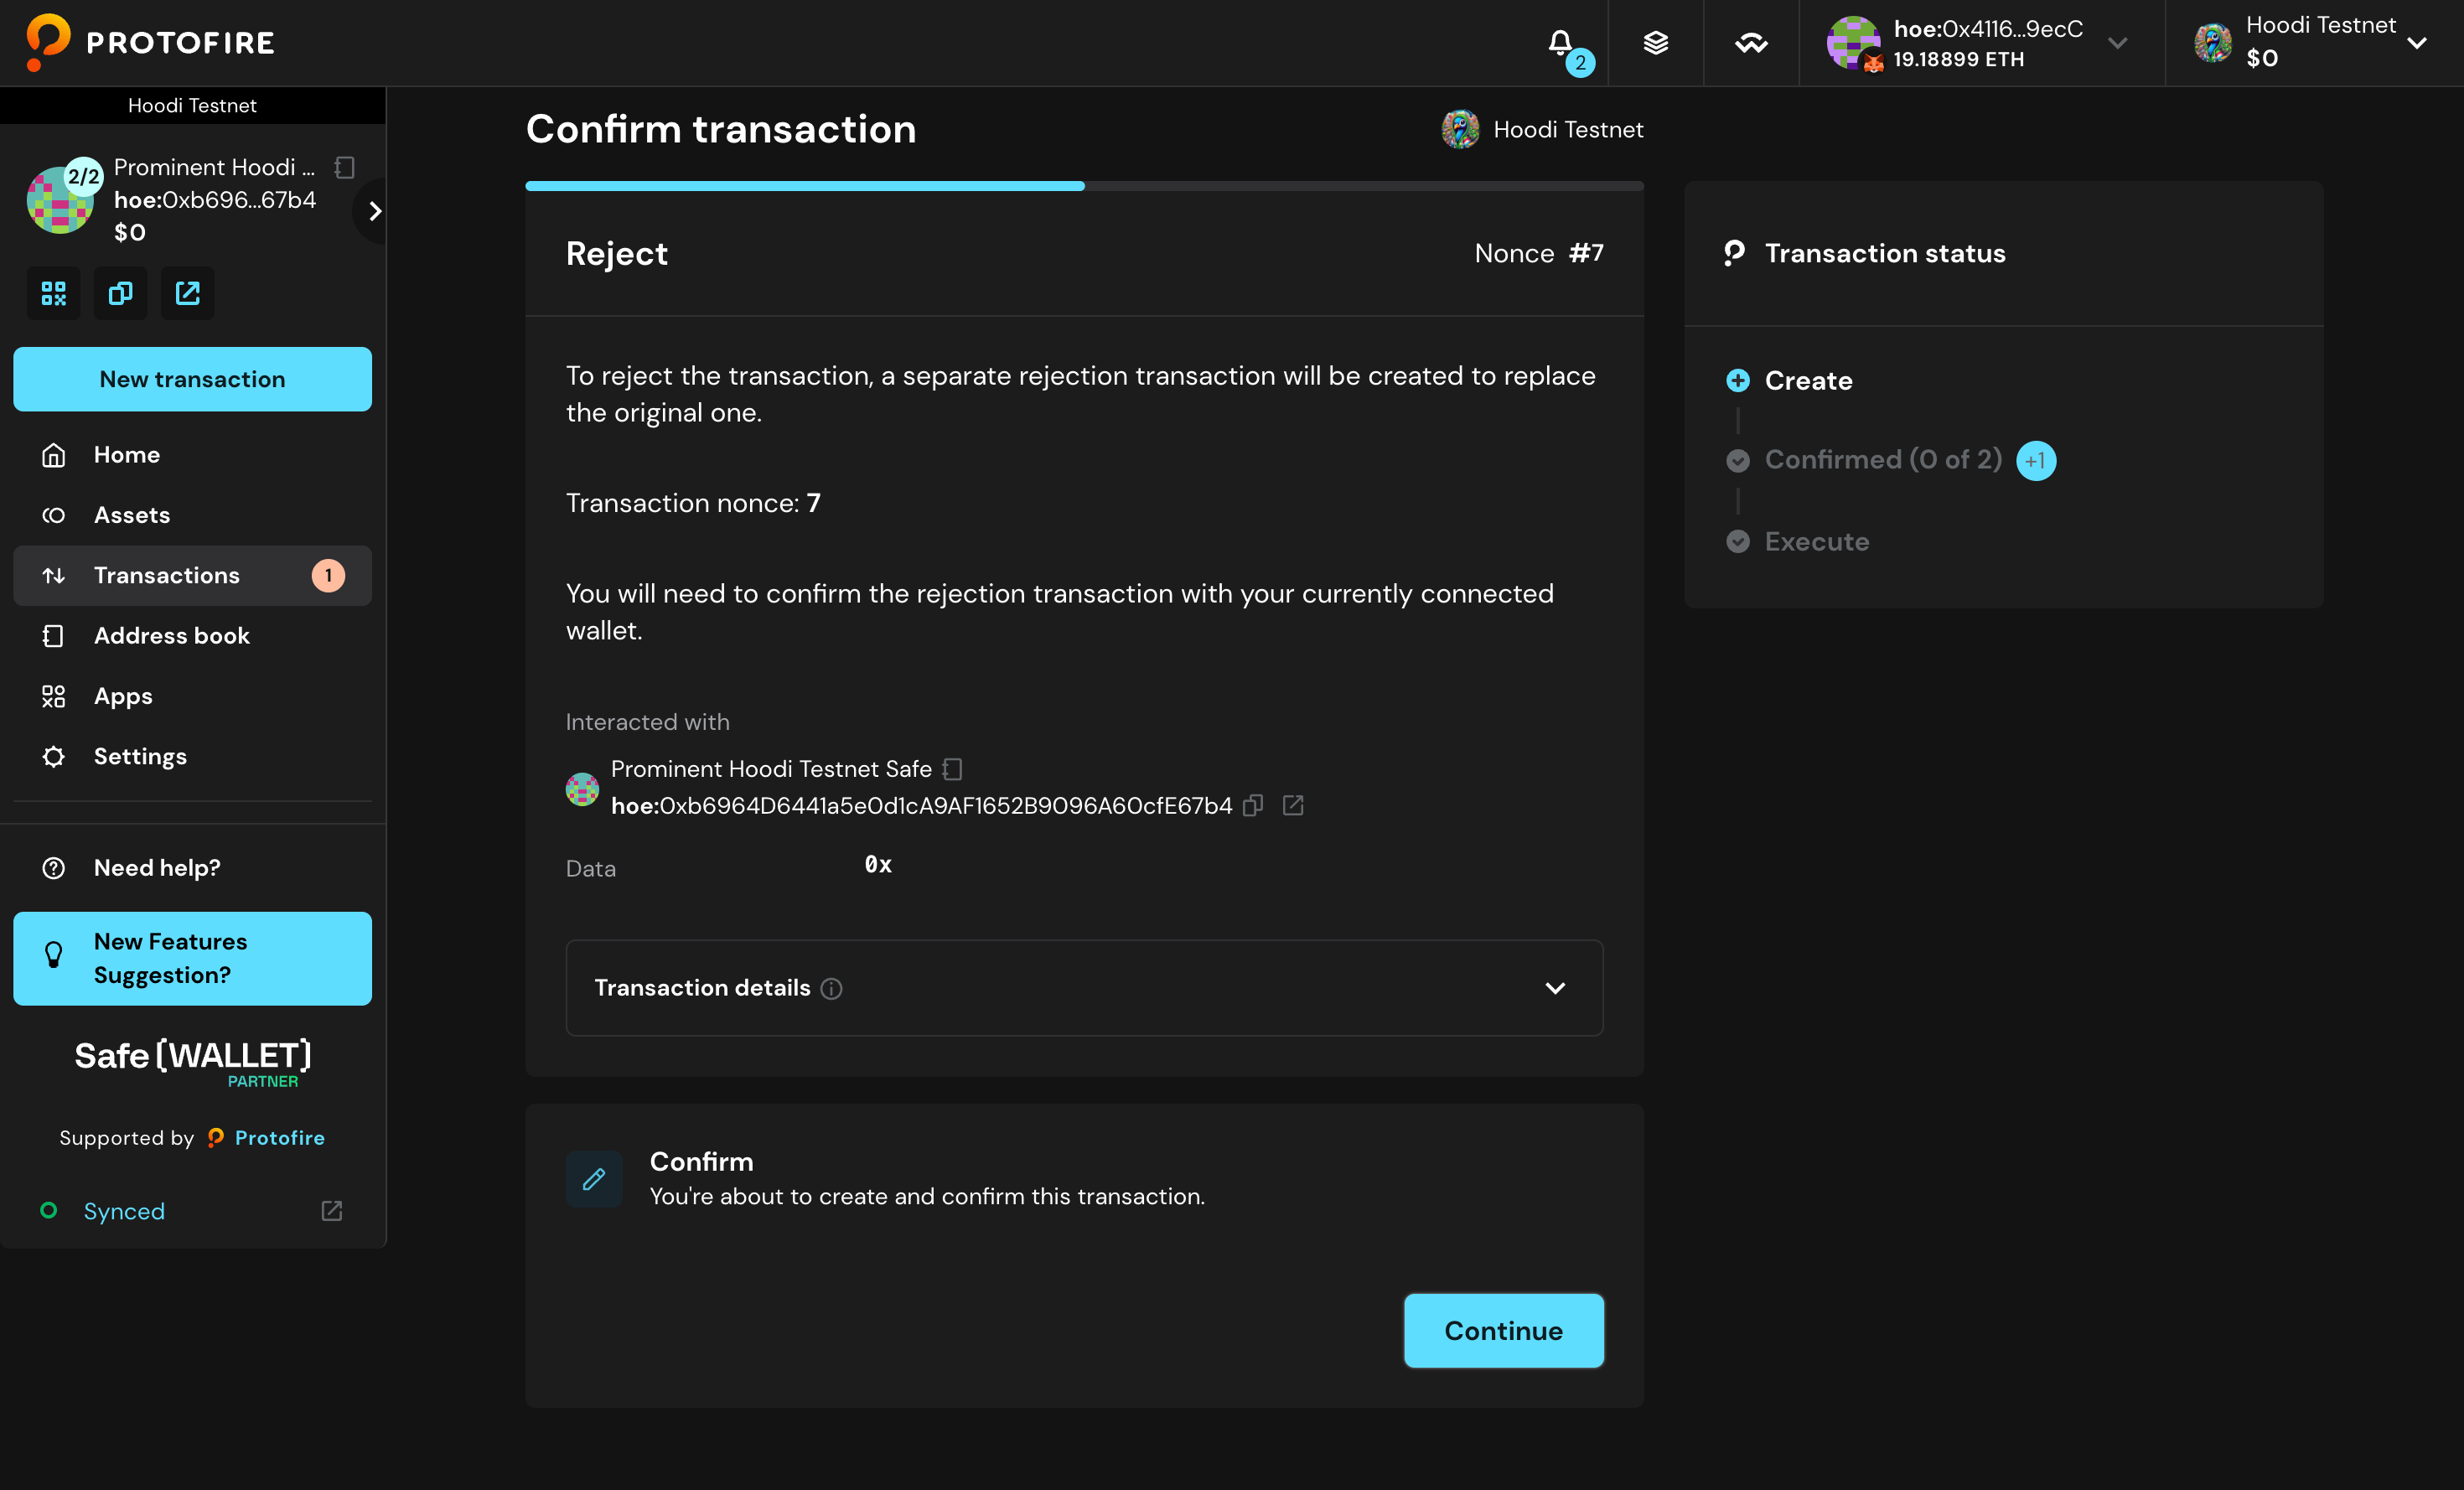Click the pencil icon beside Confirm

click(x=594, y=1179)
